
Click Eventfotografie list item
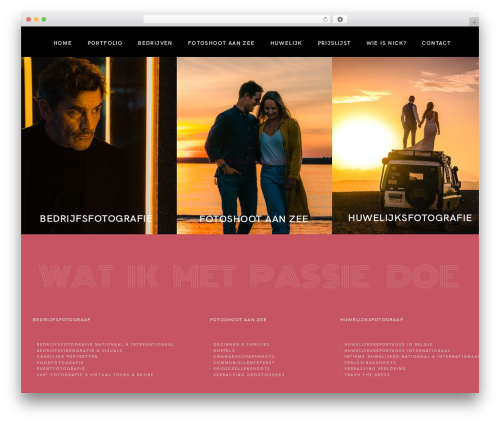[59, 368]
